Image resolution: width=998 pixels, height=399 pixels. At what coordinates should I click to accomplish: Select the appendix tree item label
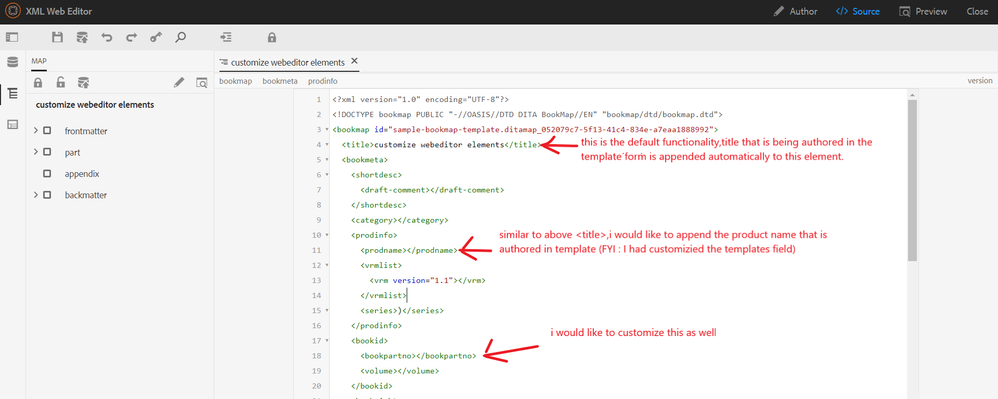[82, 174]
